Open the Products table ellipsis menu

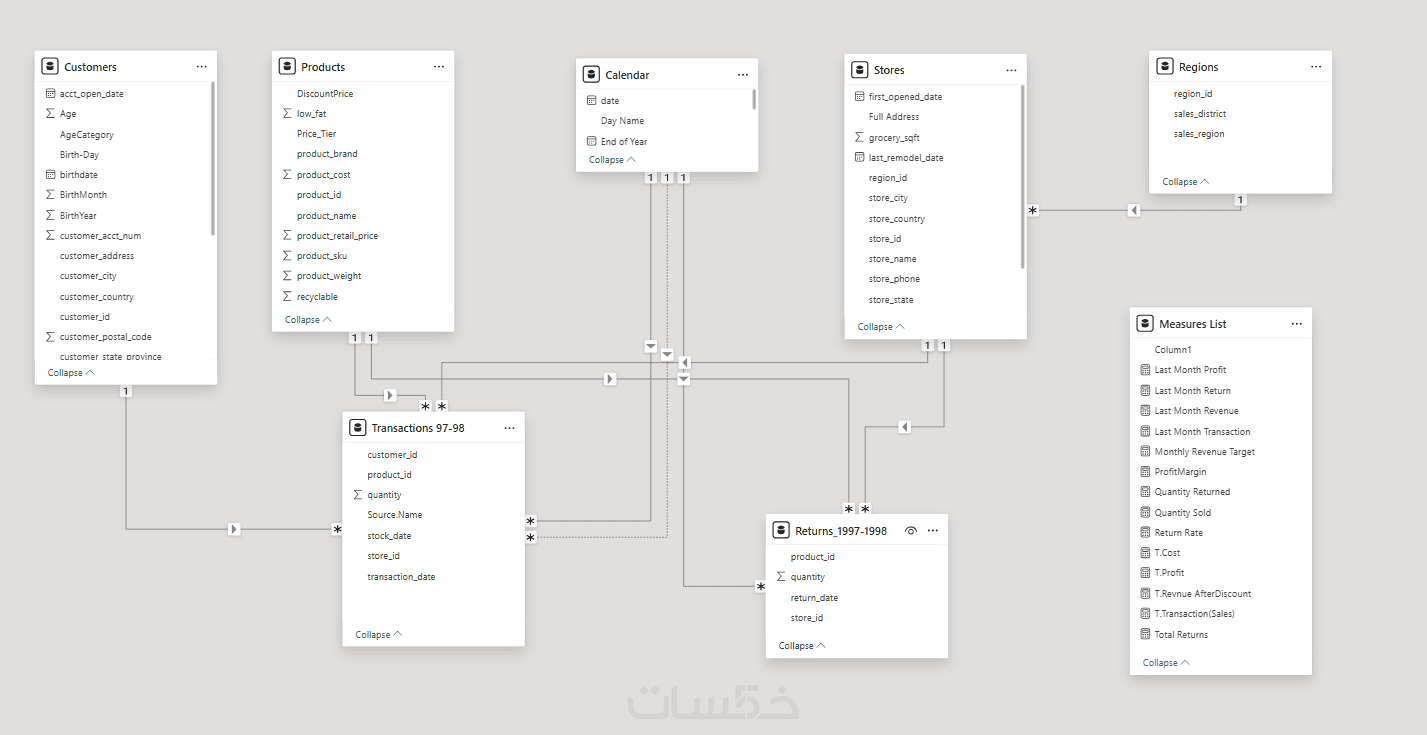tap(439, 67)
